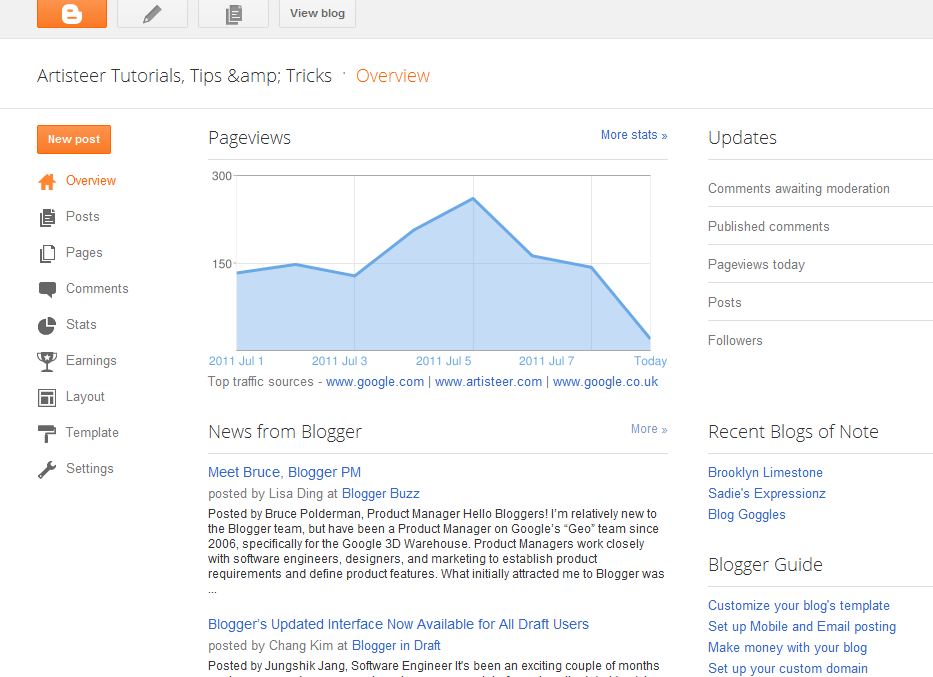Open Meet Bruce, Blogger PM article
Image resolution: width=933 pixels, height=677 pixels.
(x=284, y=472)
